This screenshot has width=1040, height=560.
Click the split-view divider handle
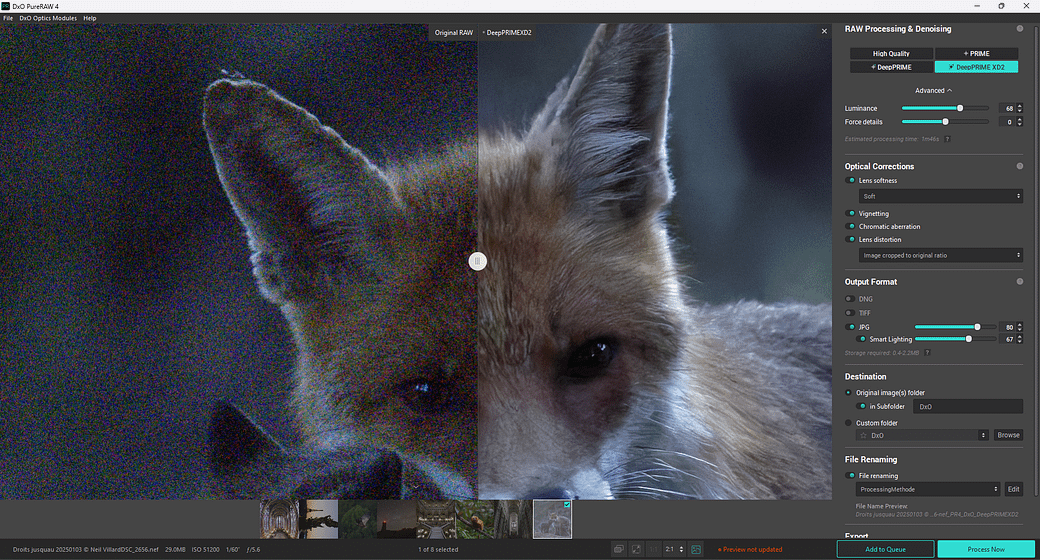coord(478,261)
